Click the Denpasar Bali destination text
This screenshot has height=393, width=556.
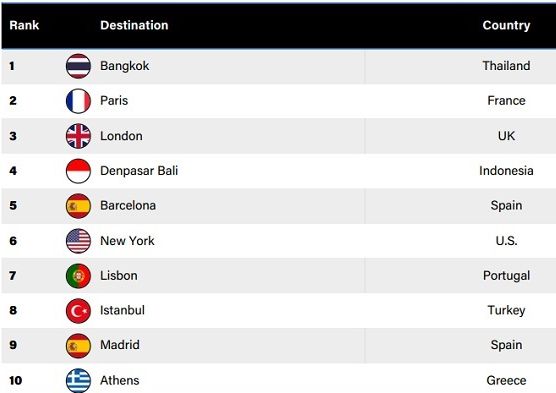[139, 171]
